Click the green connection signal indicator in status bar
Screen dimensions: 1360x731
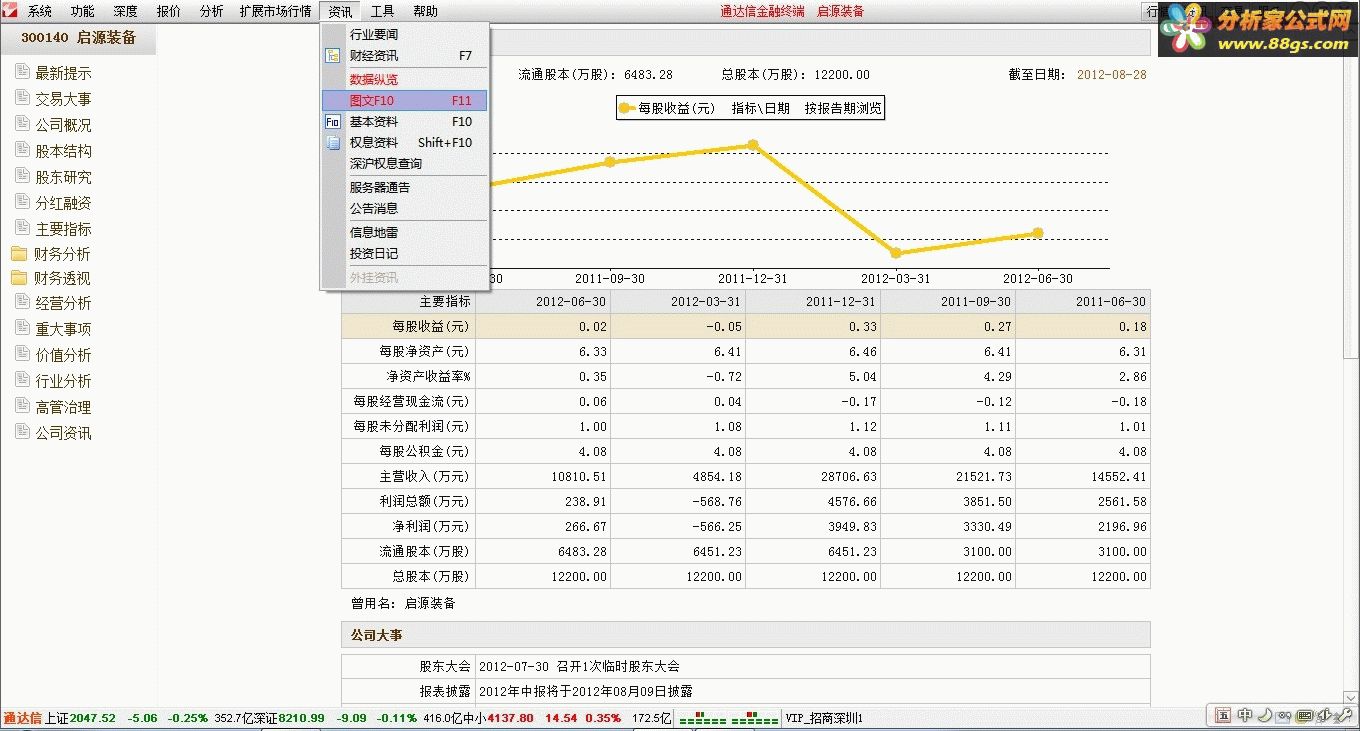[x=728, y=719]
